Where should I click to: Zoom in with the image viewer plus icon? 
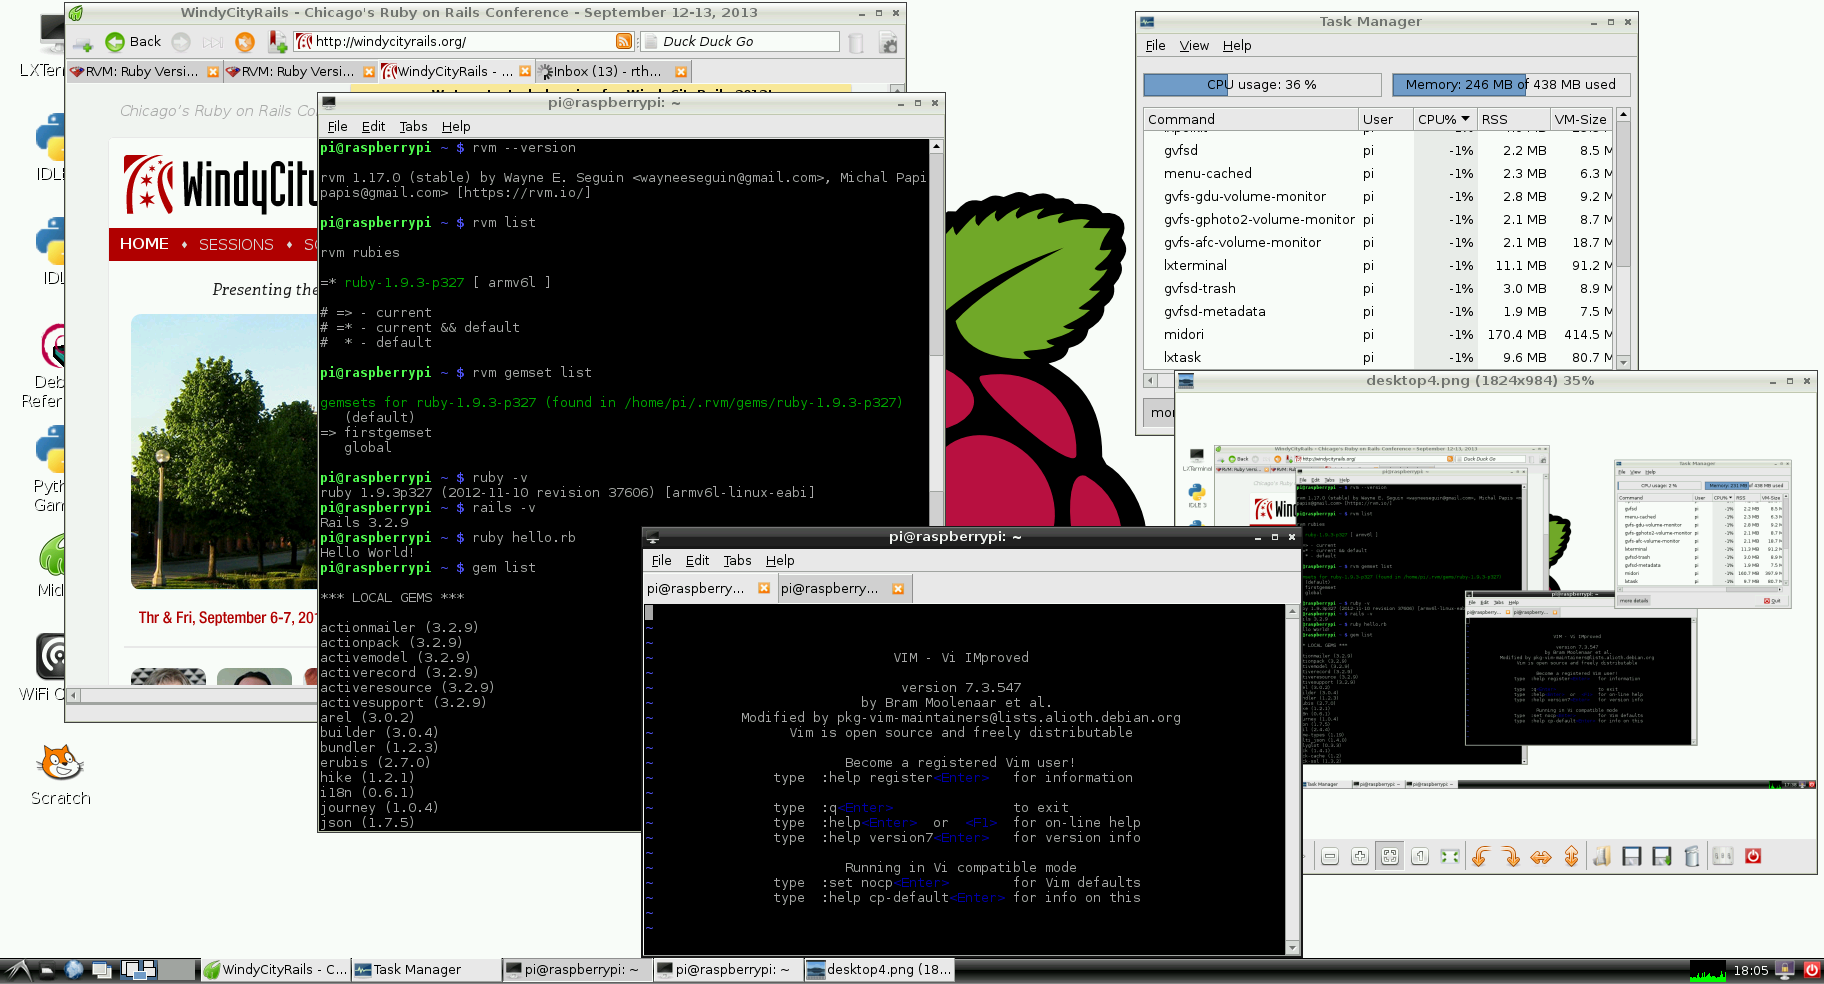pos(1360,856)
